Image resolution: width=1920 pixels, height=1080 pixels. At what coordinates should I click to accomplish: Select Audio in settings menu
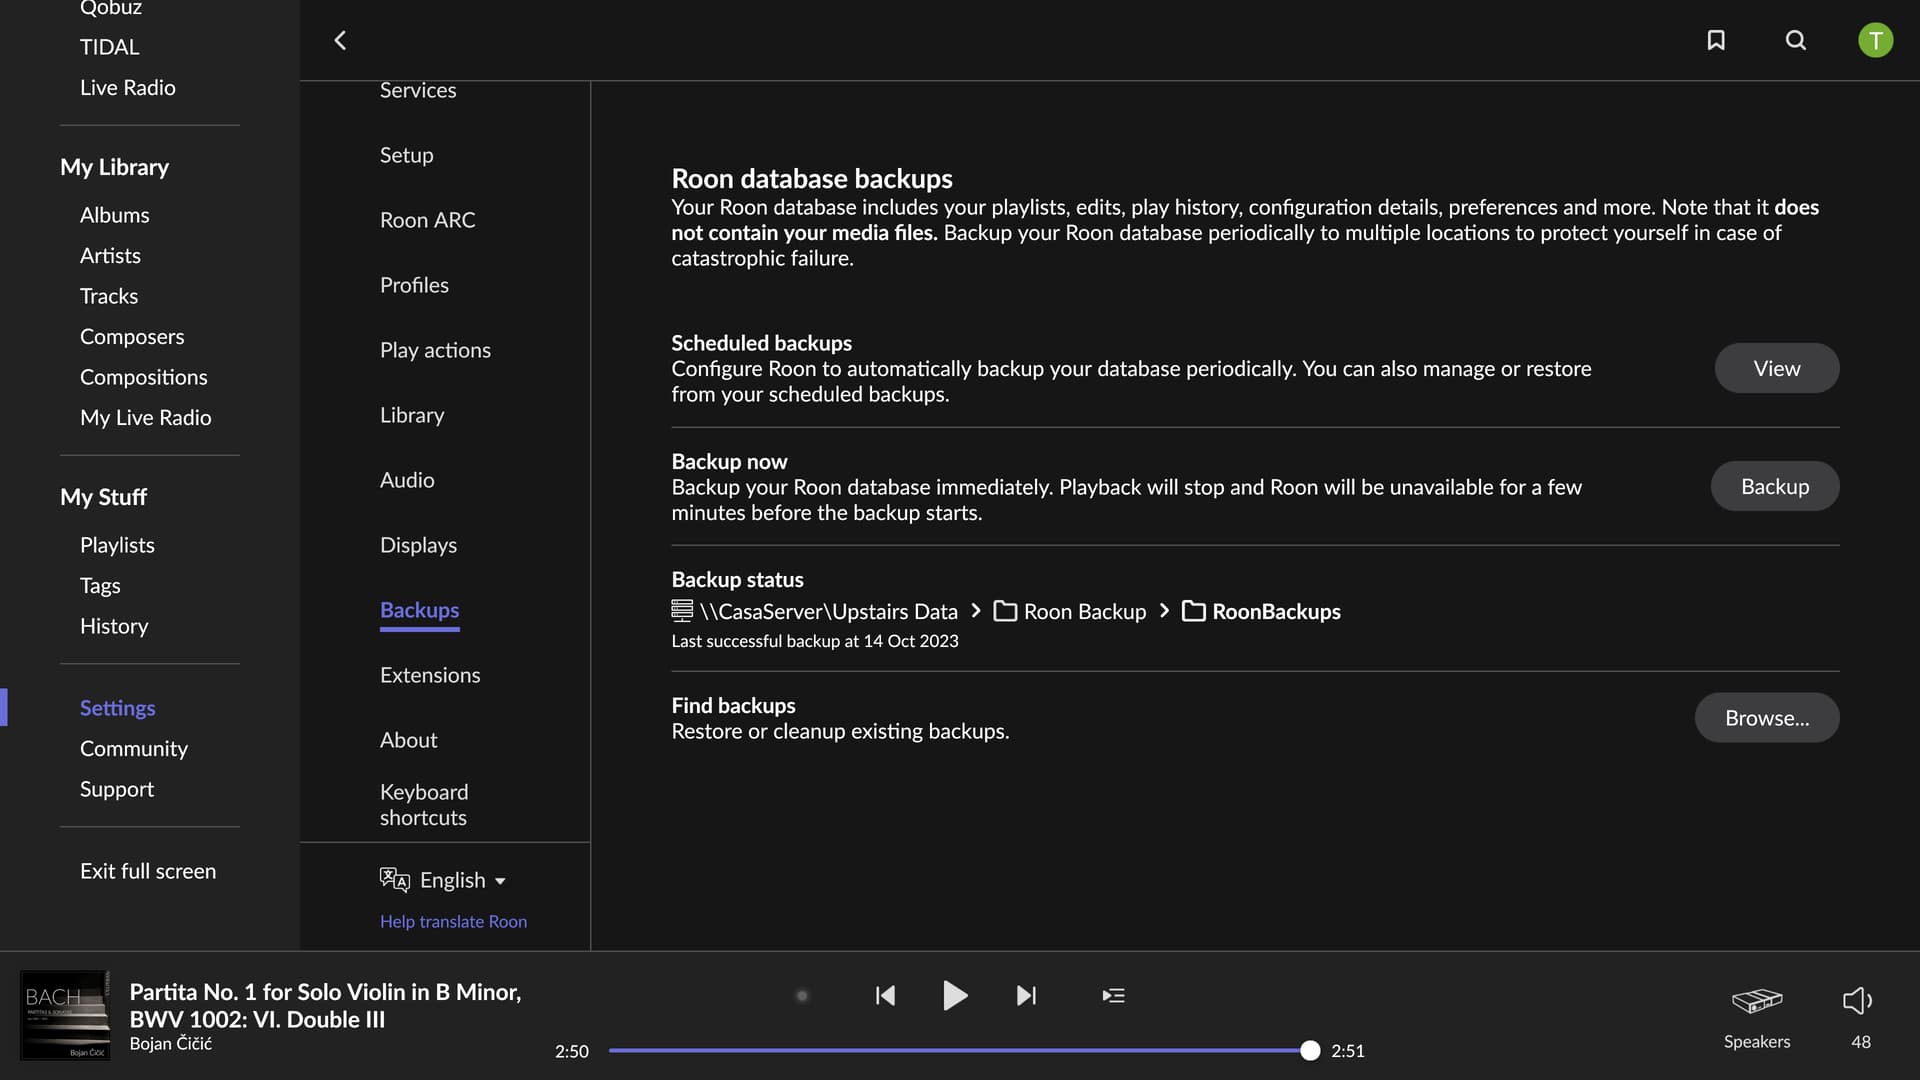point(407,480)
